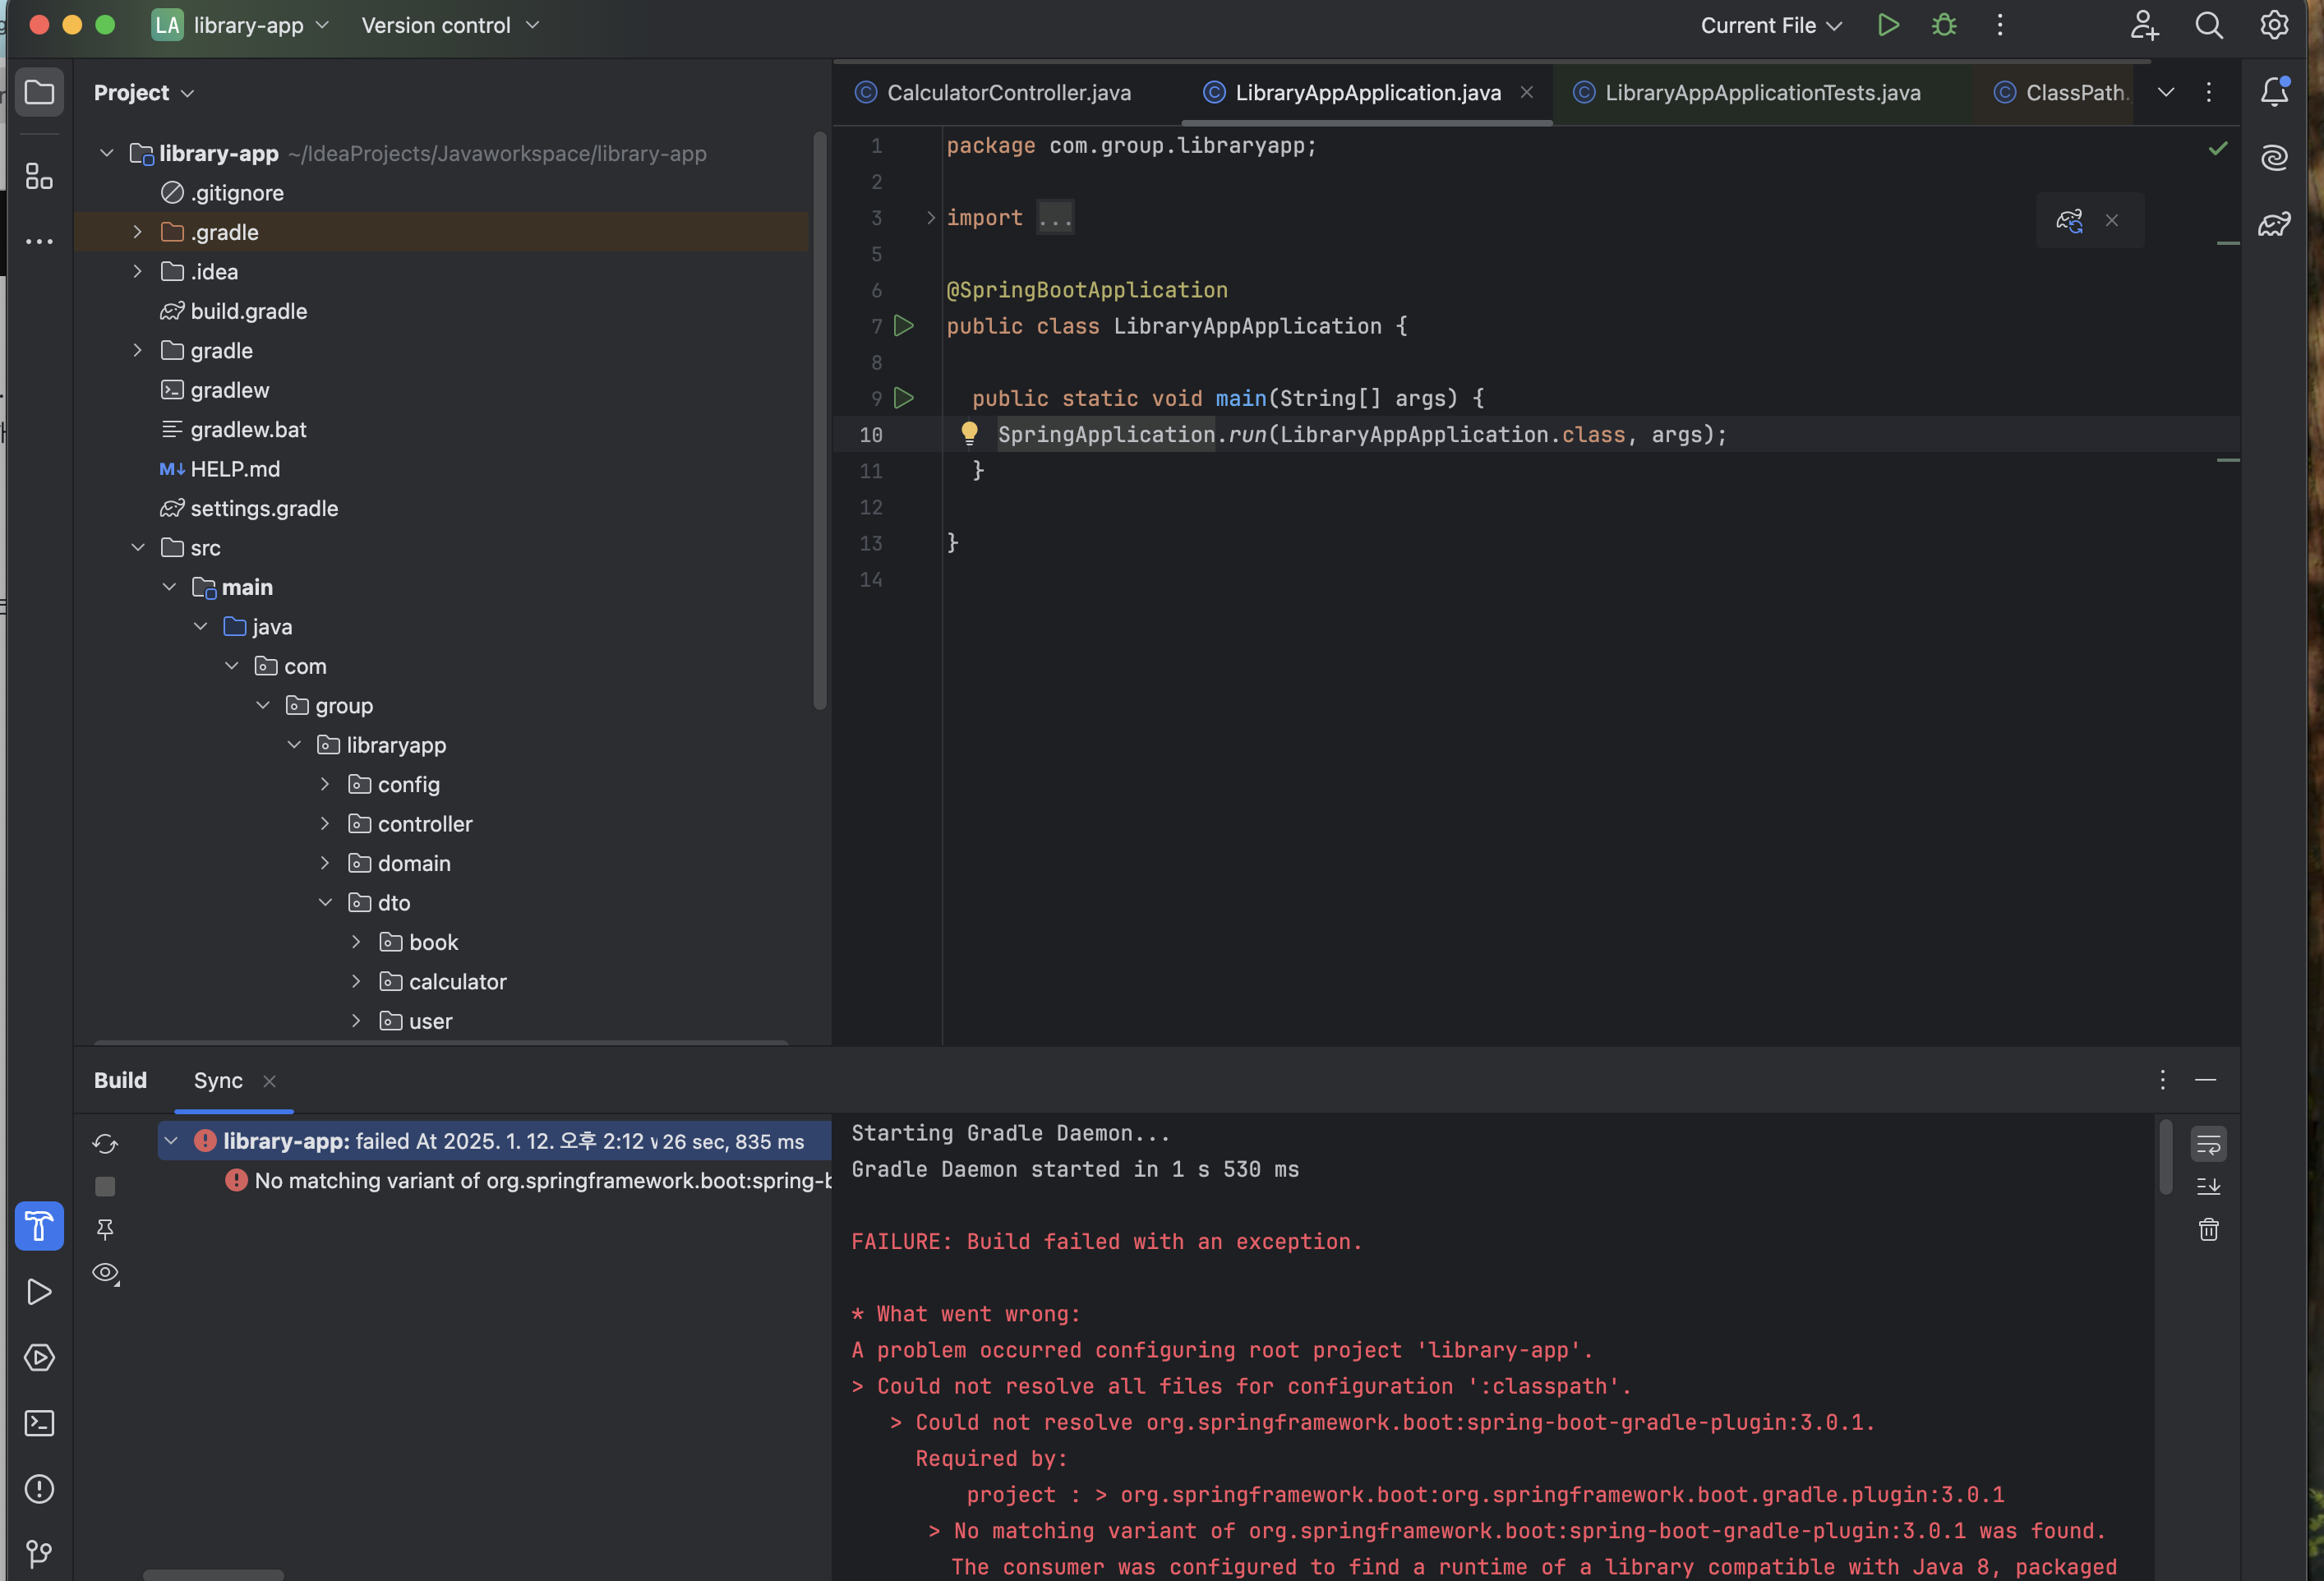Open editor tab options menu
2324x1581 pixels.
[x=2208, y=92]
